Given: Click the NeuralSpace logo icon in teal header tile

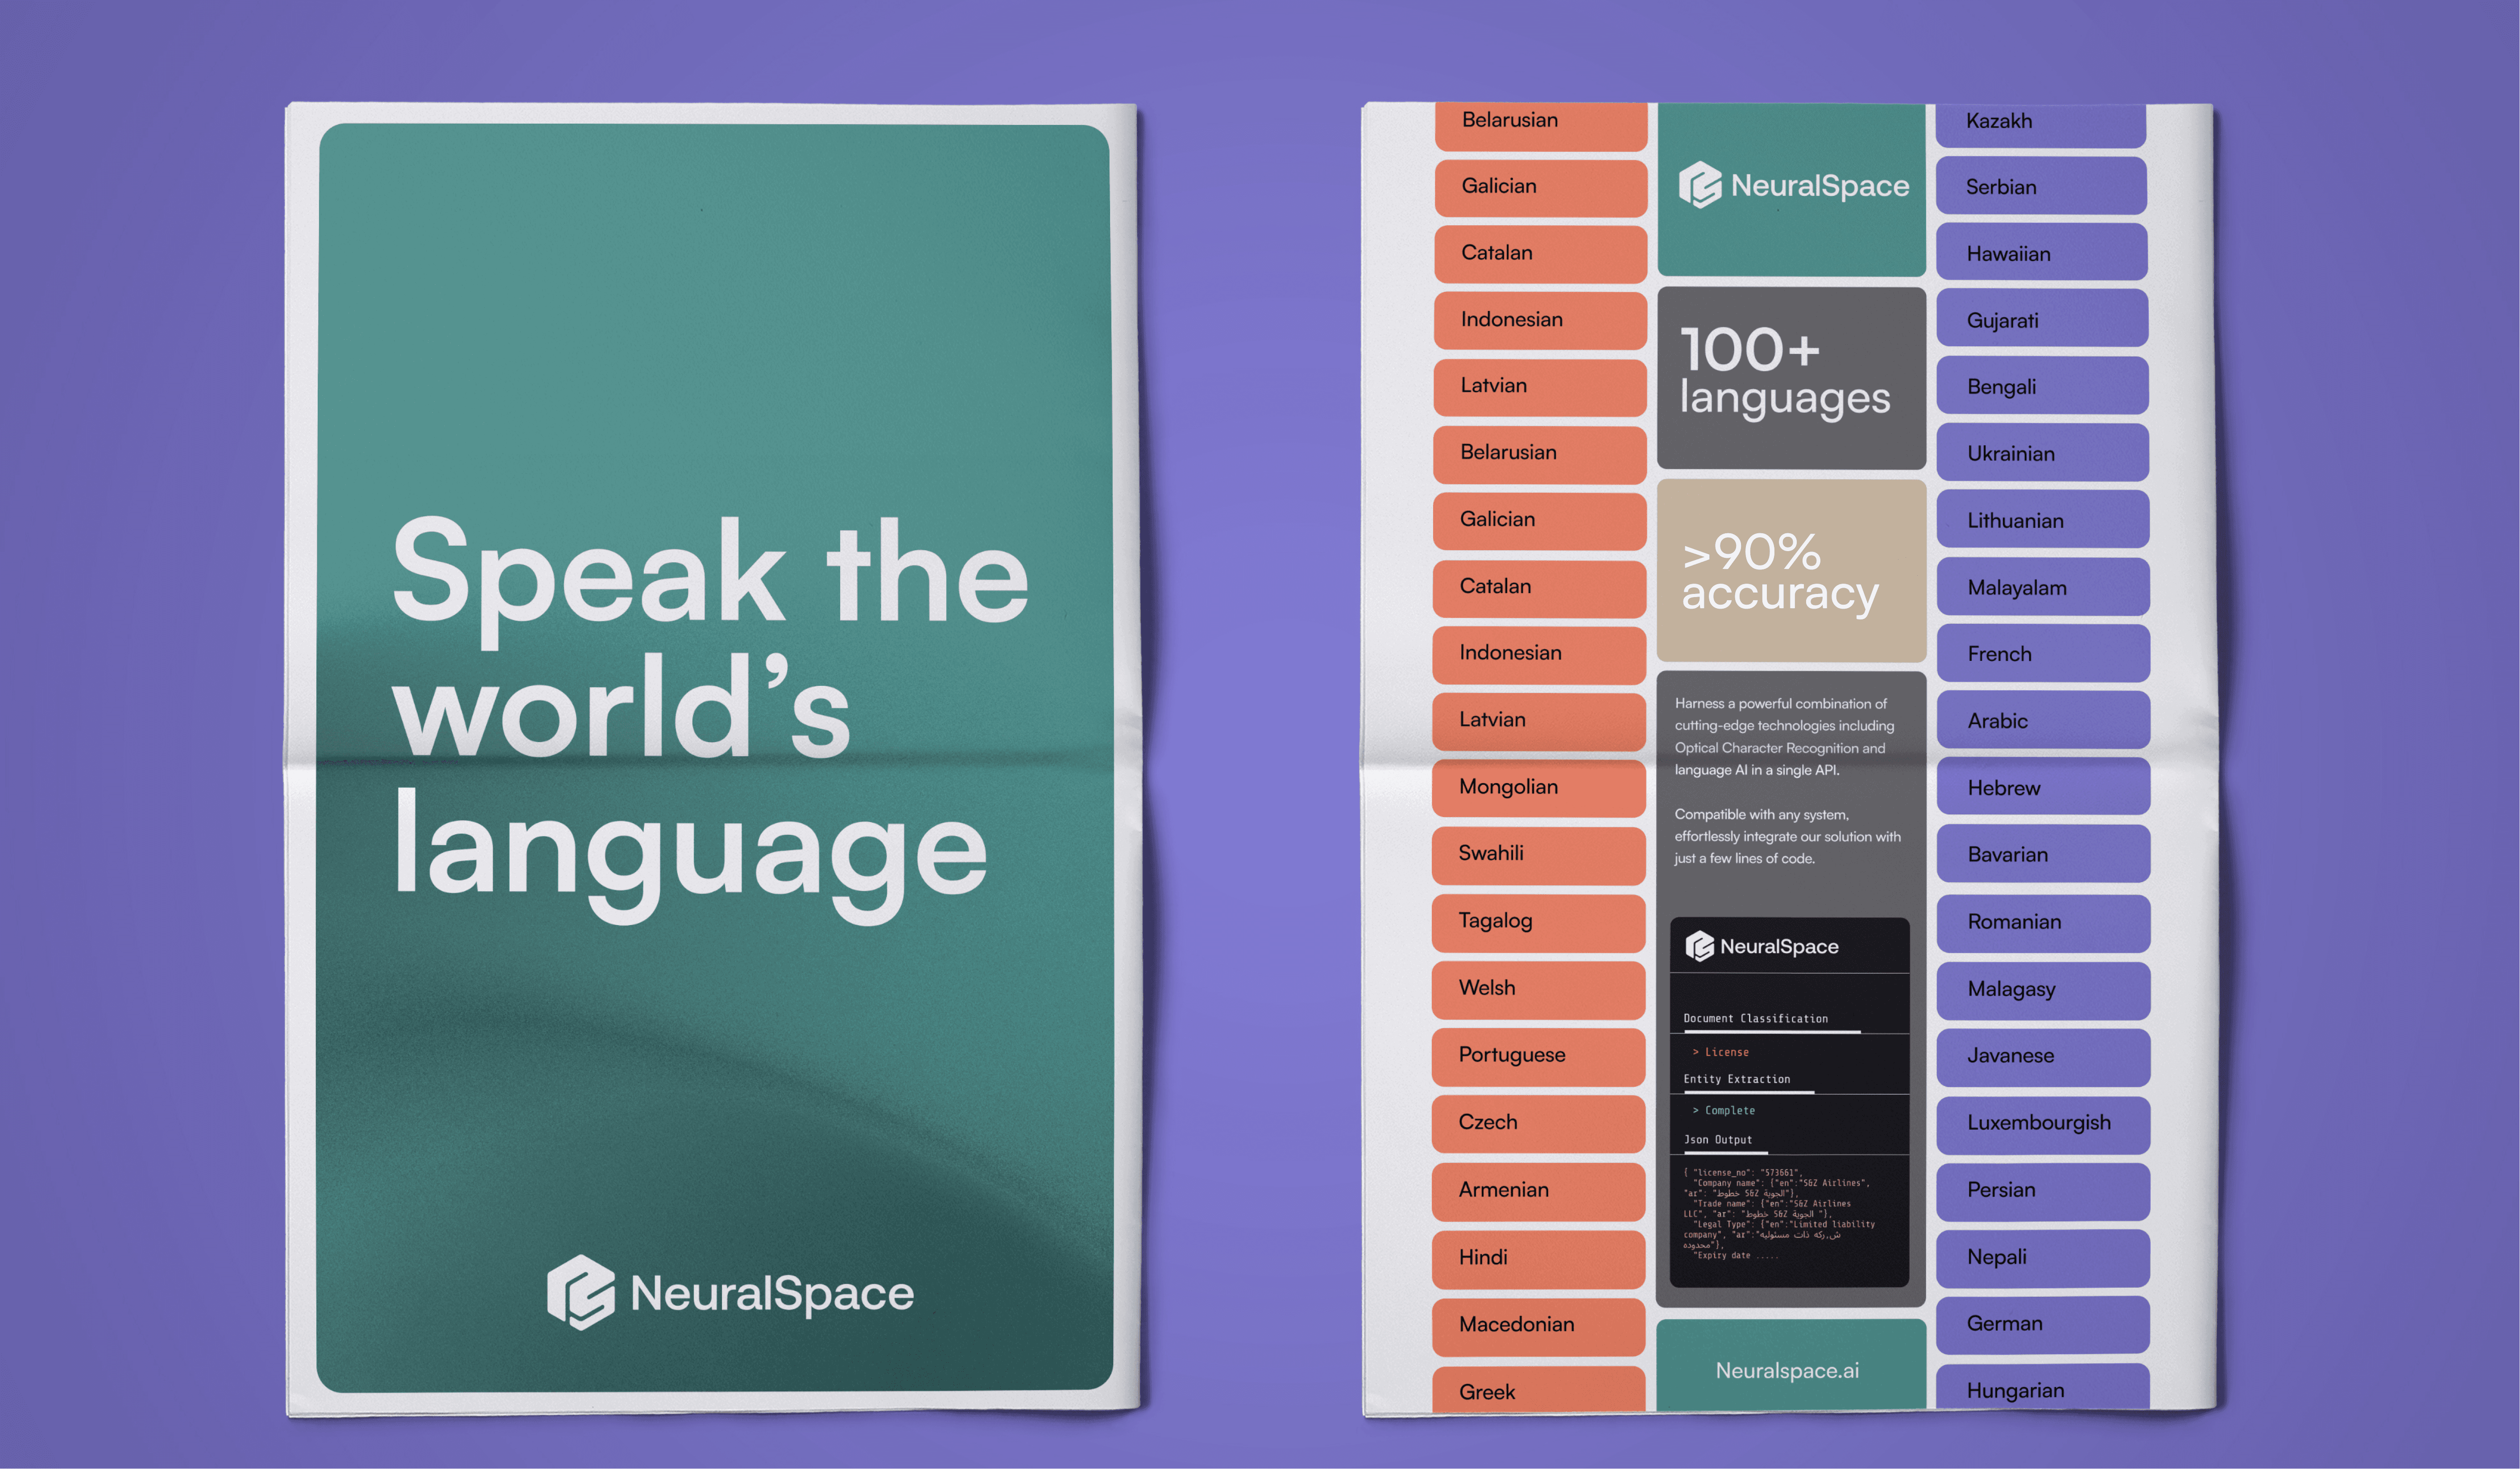Looking at the screenshot, I should click(x=1699, y=185).
